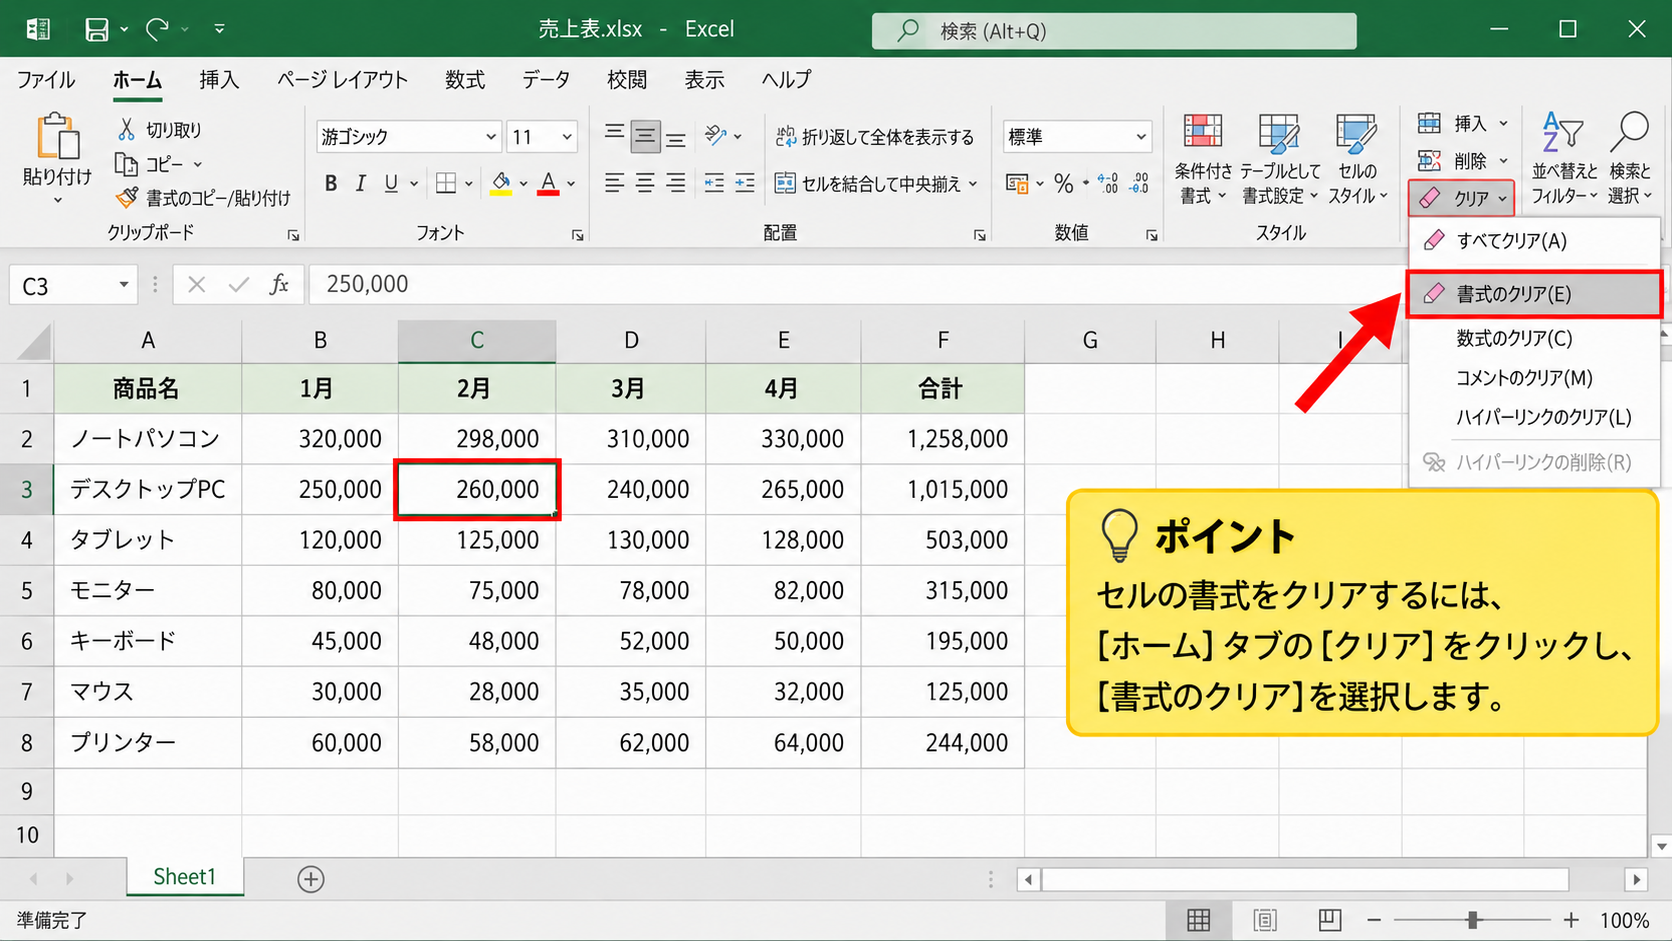This screenshot has width=1672, height=941.
Task: Switch to Page Layout view in status bar
Action: (1265, 920)
